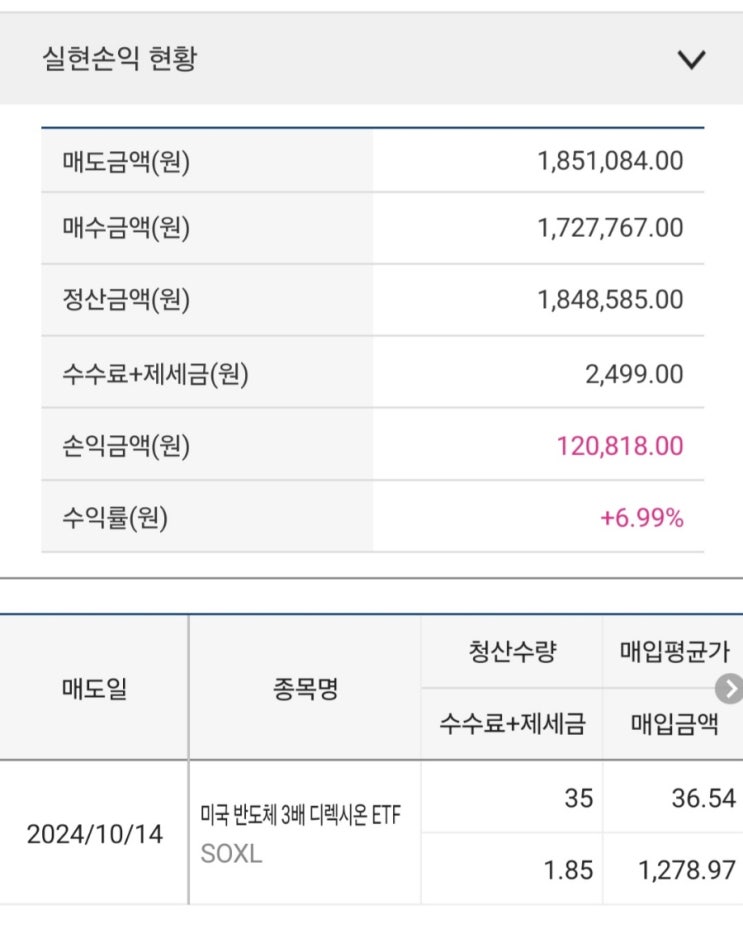Select the 종목명 column header
This screenshot has height=929, width=743.
(x=304, y=688)
